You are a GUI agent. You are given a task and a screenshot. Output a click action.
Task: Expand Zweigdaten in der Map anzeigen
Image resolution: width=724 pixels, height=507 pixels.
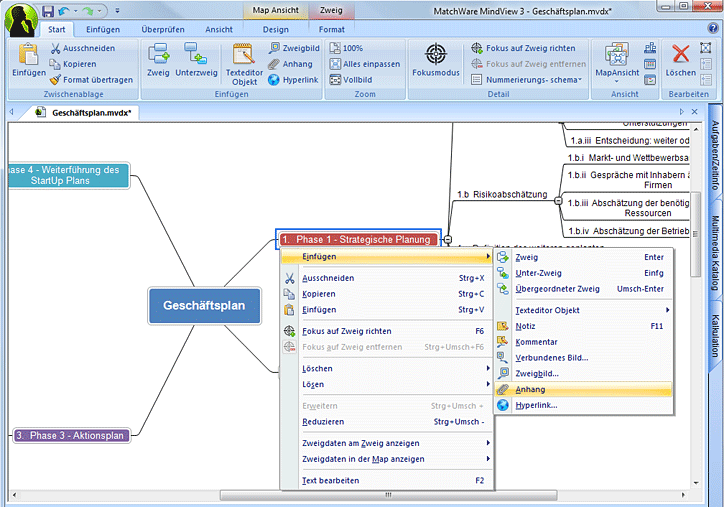point(387,459)
